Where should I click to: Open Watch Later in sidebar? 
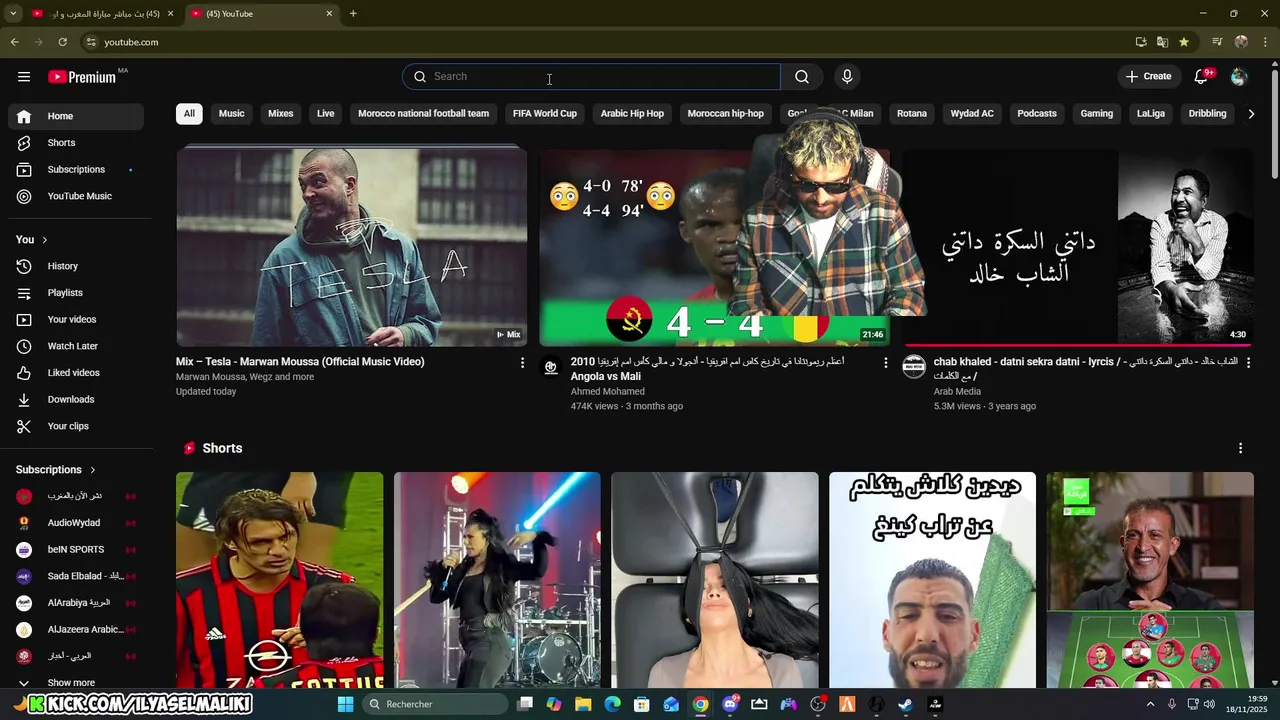[76, 346]
